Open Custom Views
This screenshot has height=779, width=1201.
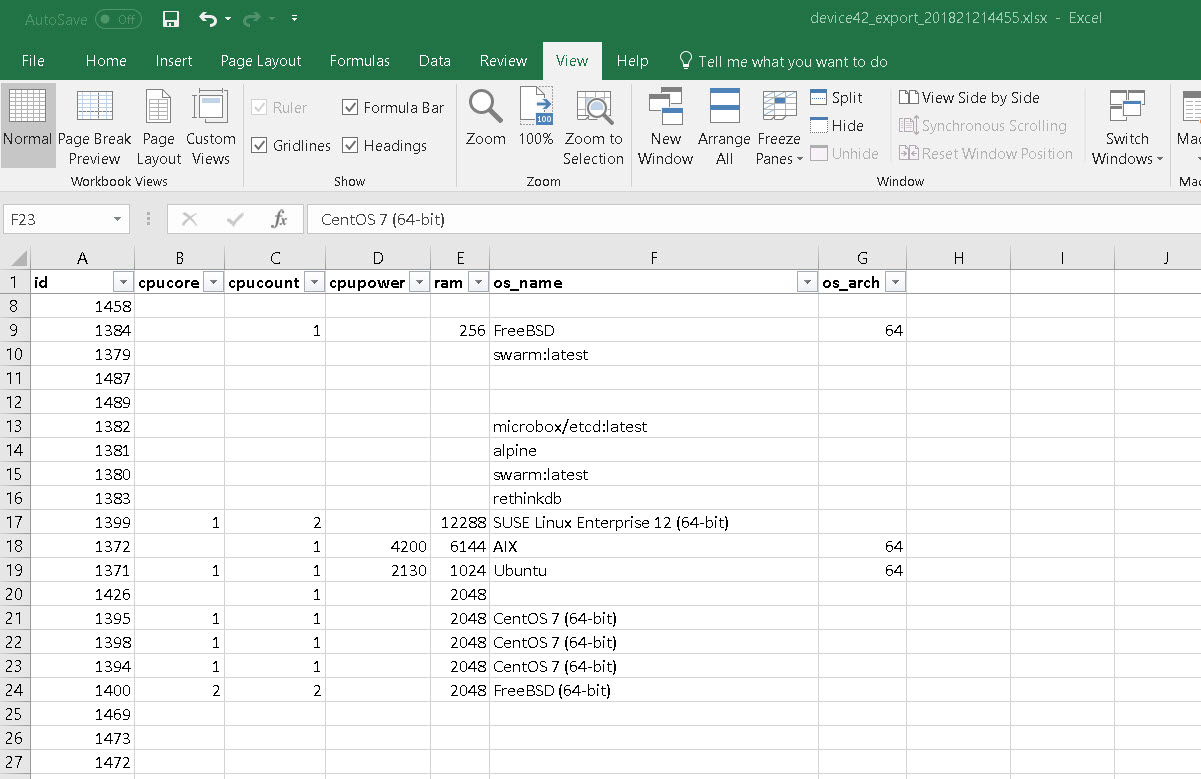211,127
